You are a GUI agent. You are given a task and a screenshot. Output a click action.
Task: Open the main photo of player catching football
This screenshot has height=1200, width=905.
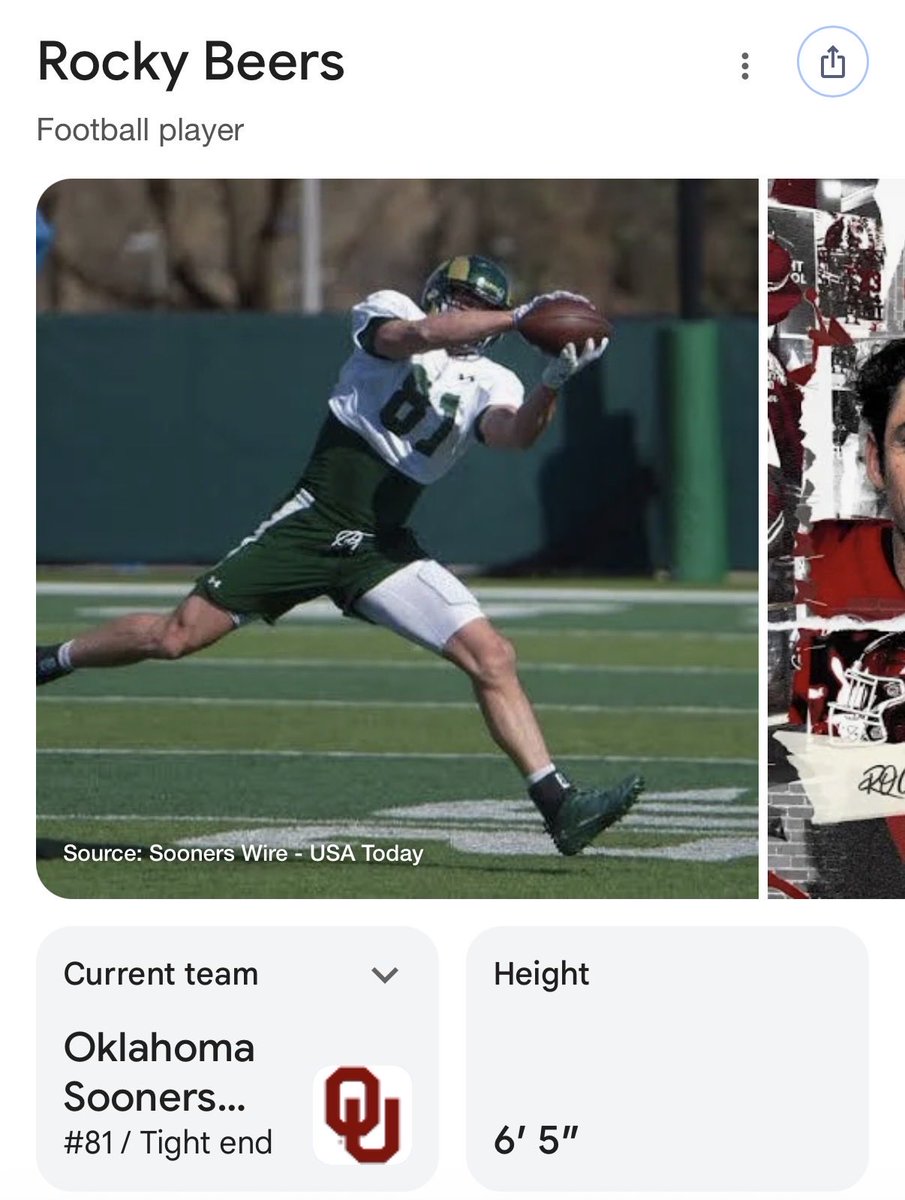397,538
